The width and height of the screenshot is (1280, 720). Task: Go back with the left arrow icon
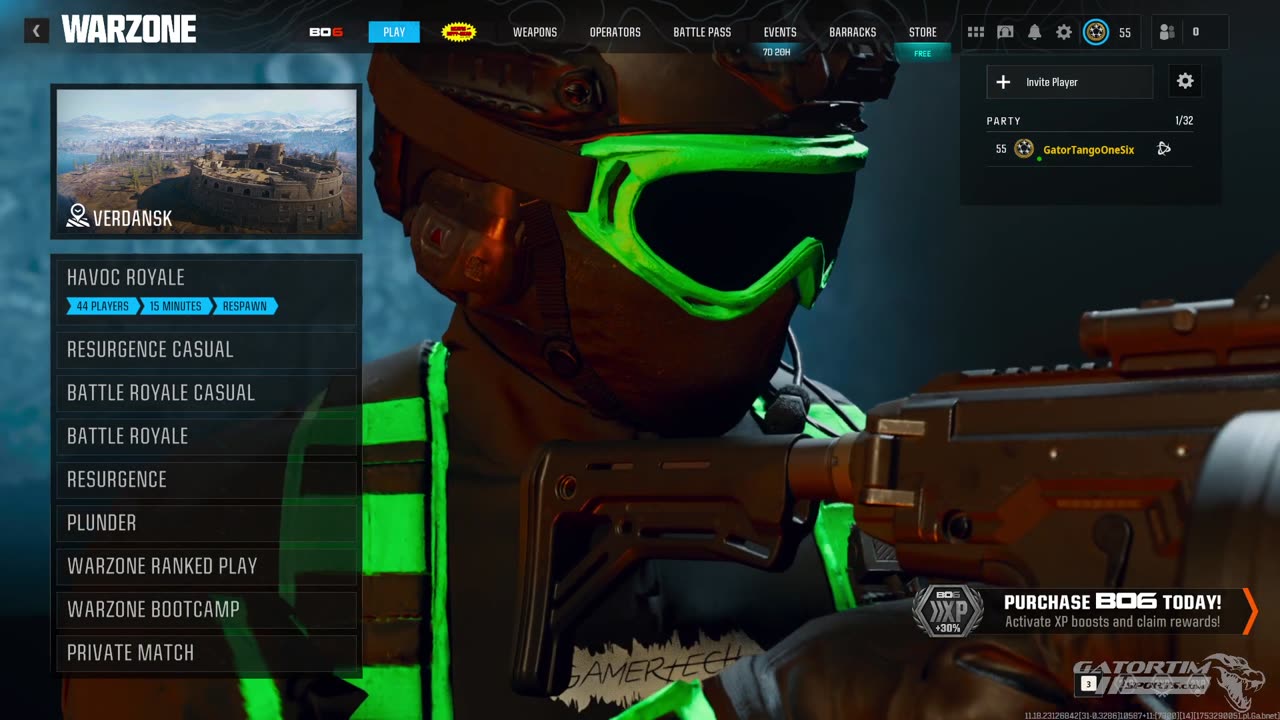tap(36, 31)
